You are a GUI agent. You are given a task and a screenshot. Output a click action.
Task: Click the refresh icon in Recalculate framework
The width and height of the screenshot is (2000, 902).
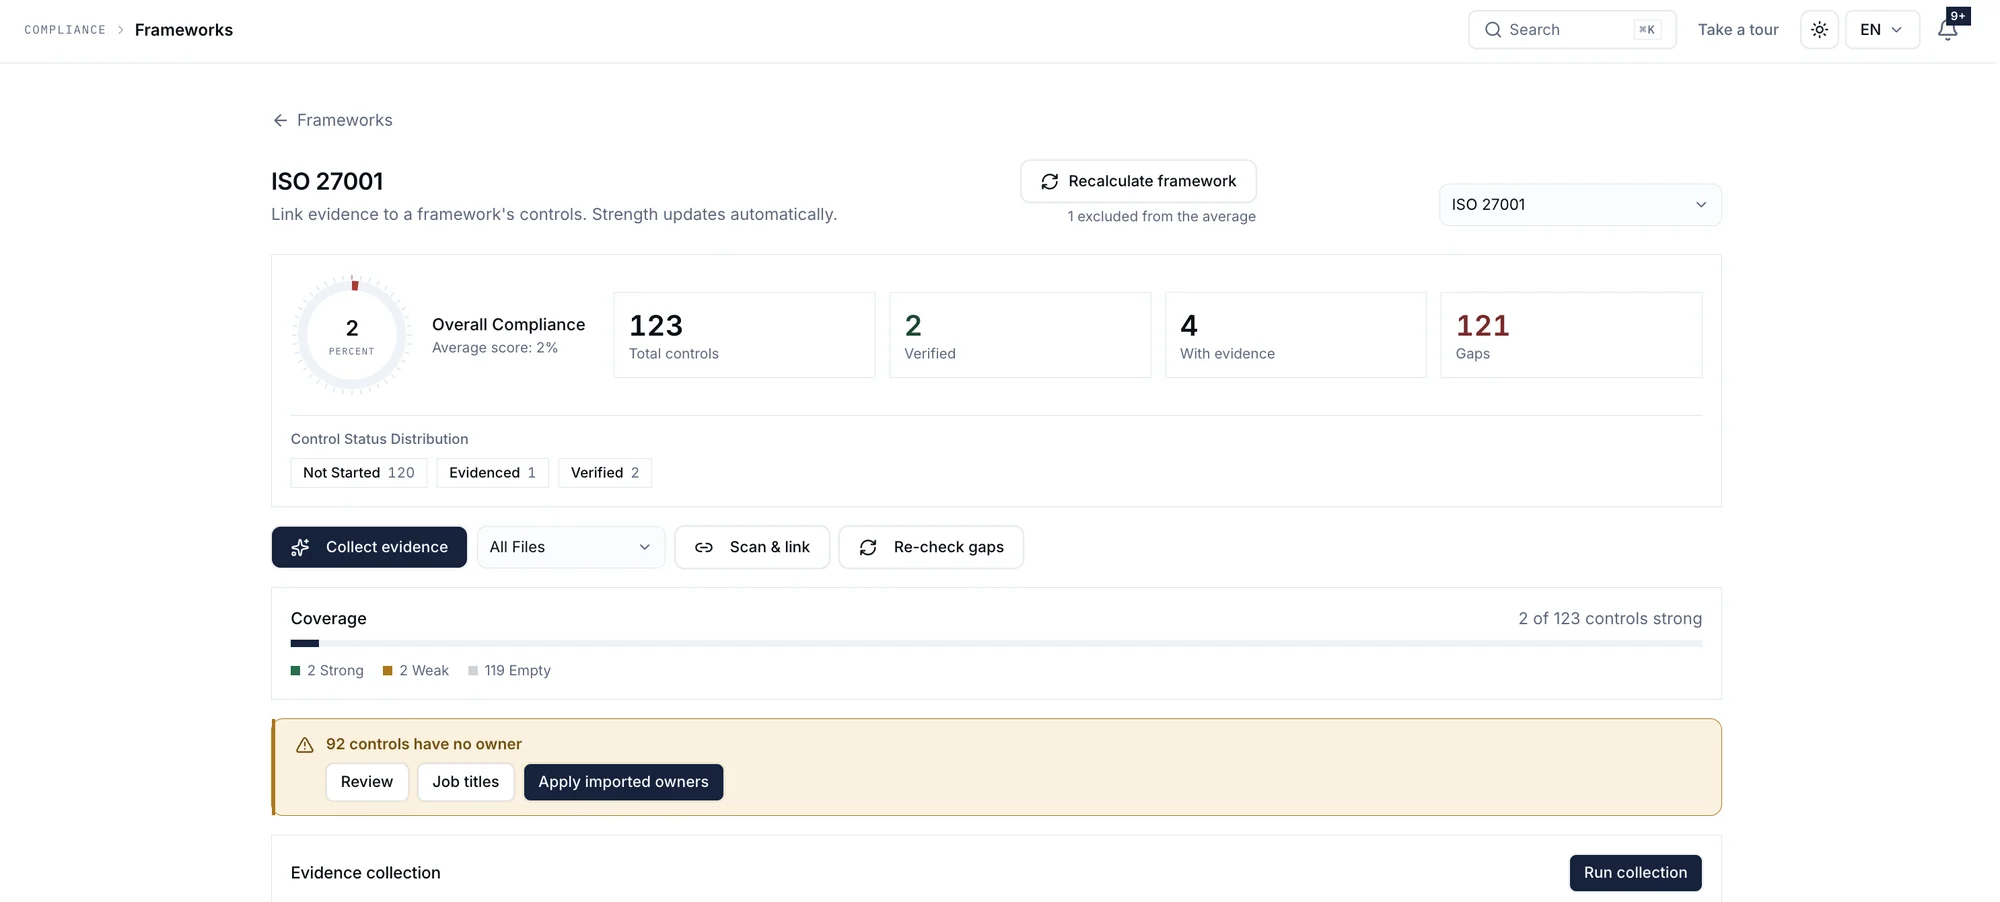pos(1049,182)
